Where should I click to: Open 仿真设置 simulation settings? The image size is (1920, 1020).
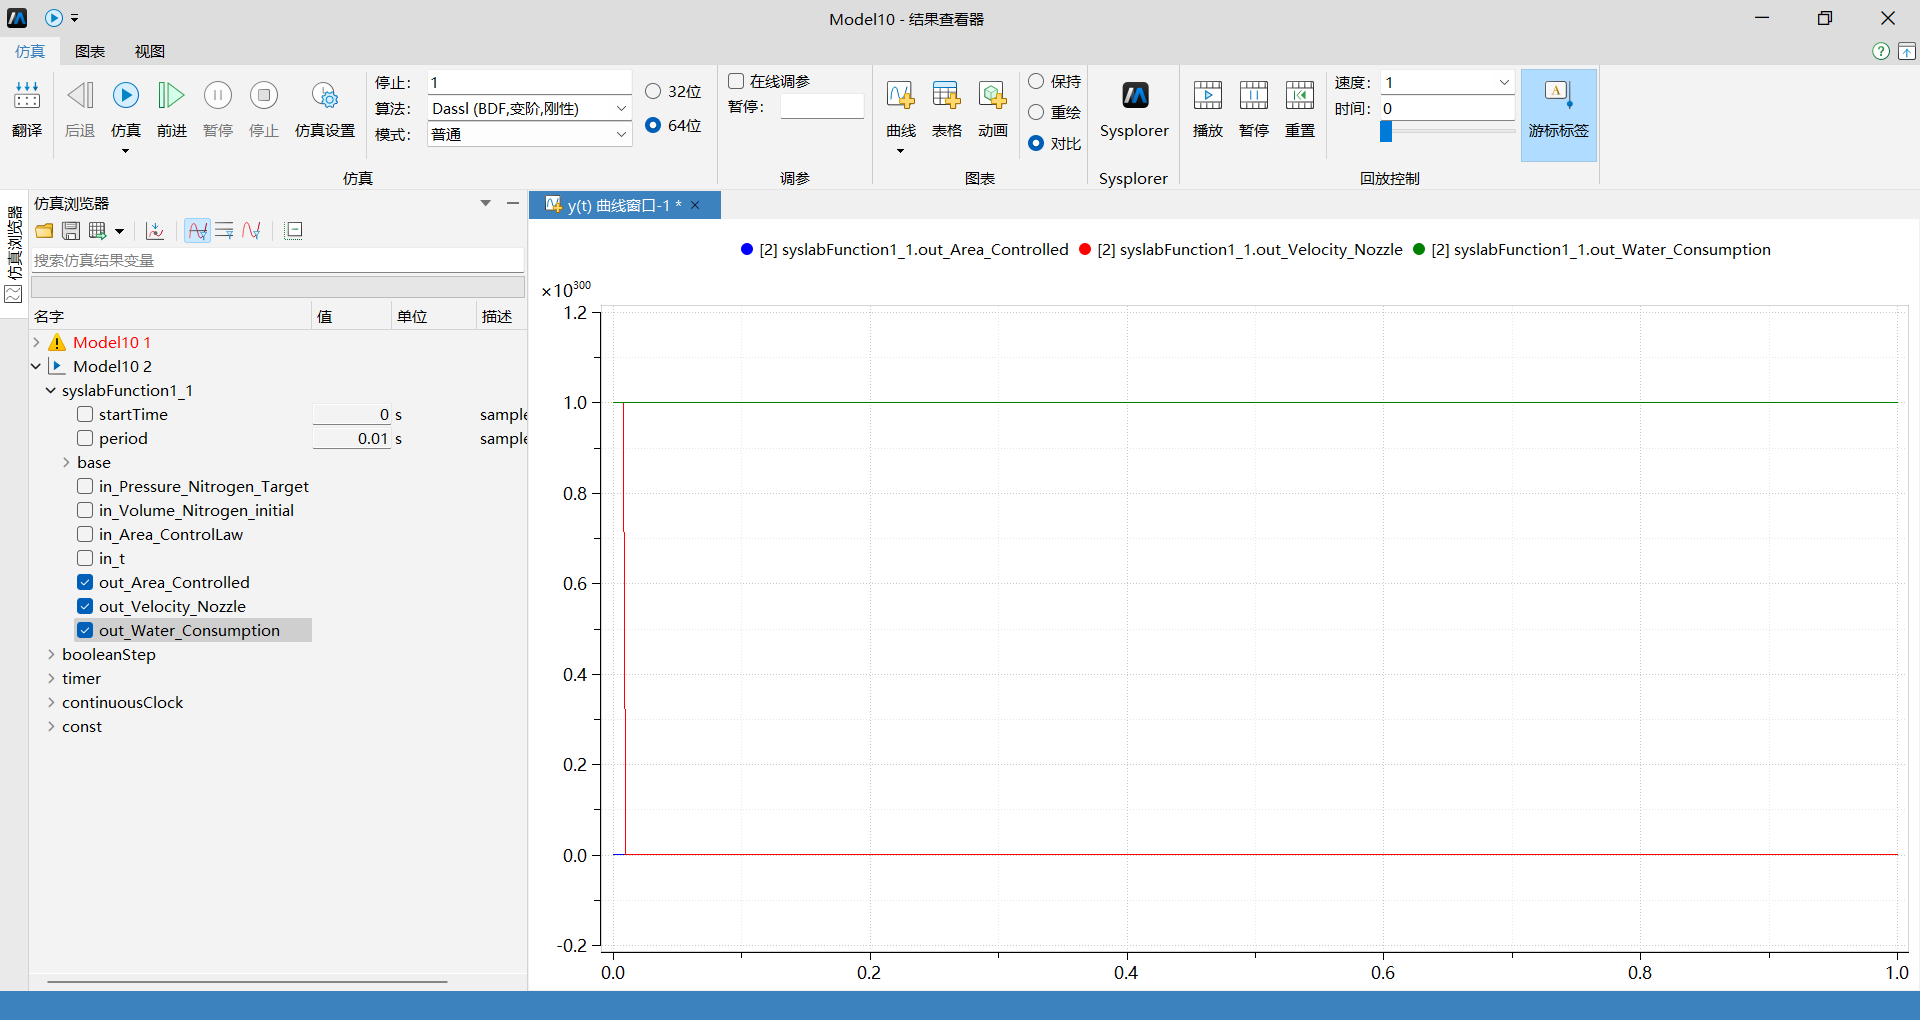pyautogui.click(x=325, y=110)
